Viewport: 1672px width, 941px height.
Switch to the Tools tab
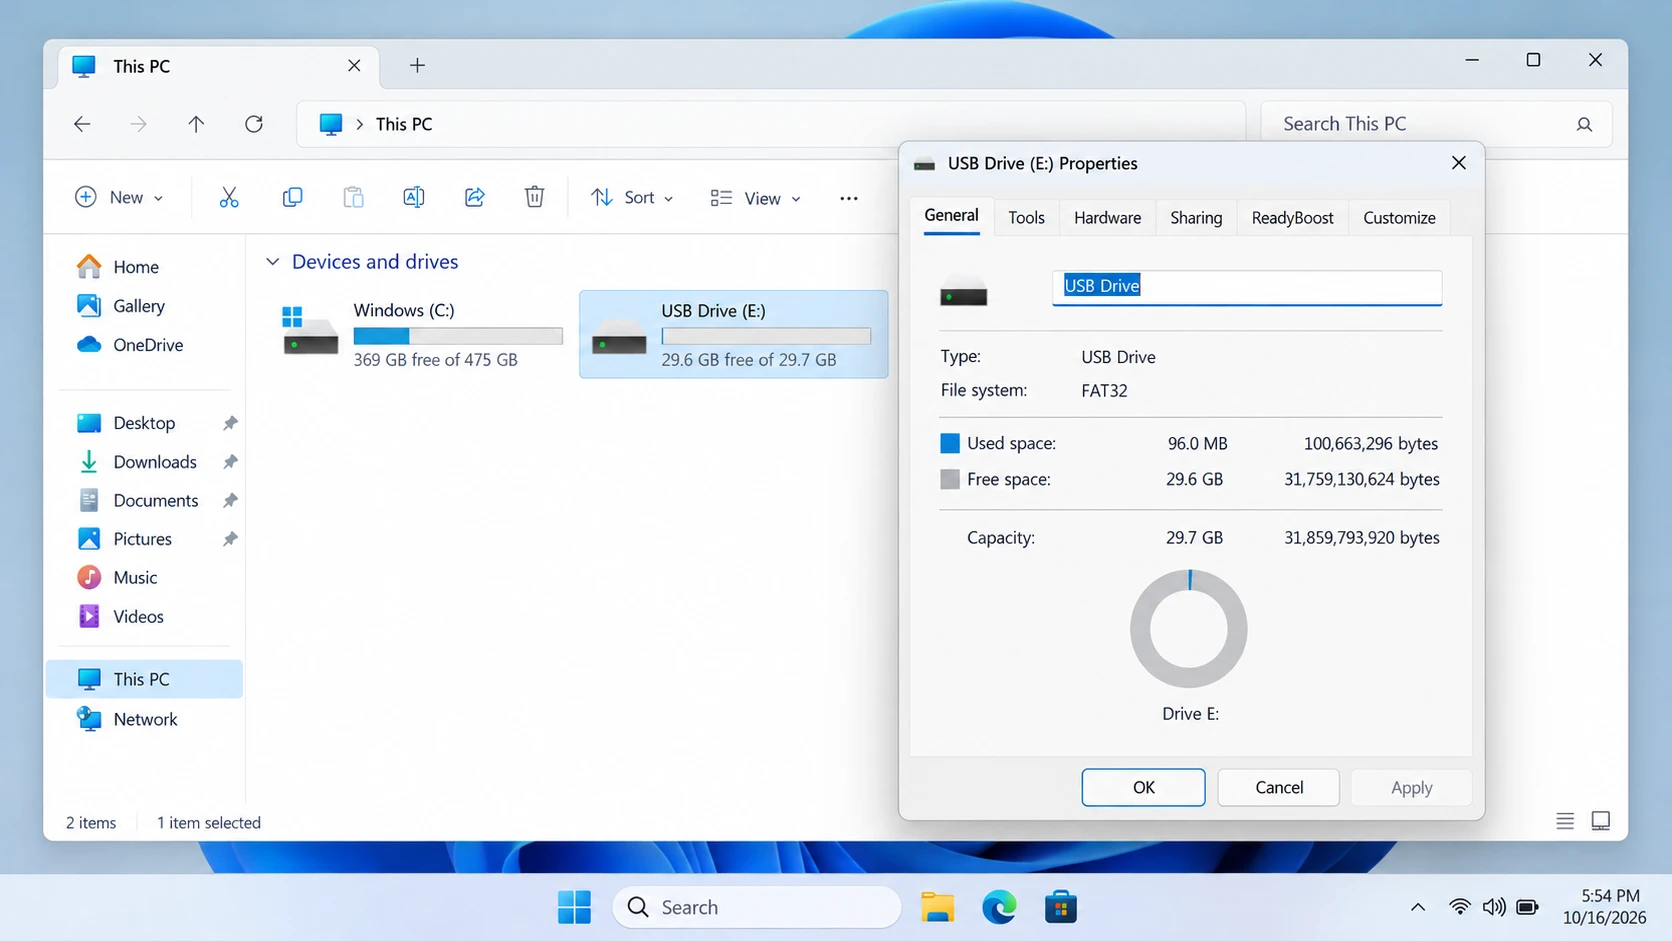pos(1026,217)
